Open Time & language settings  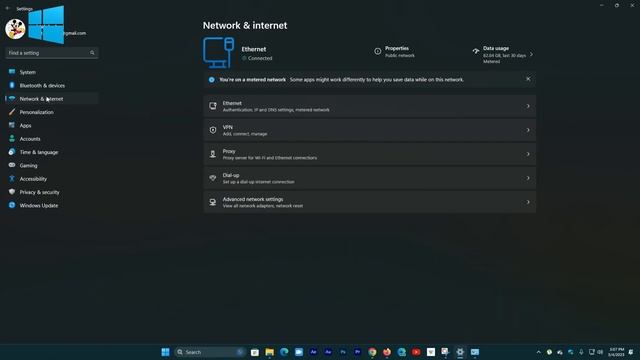click(52, 152)
